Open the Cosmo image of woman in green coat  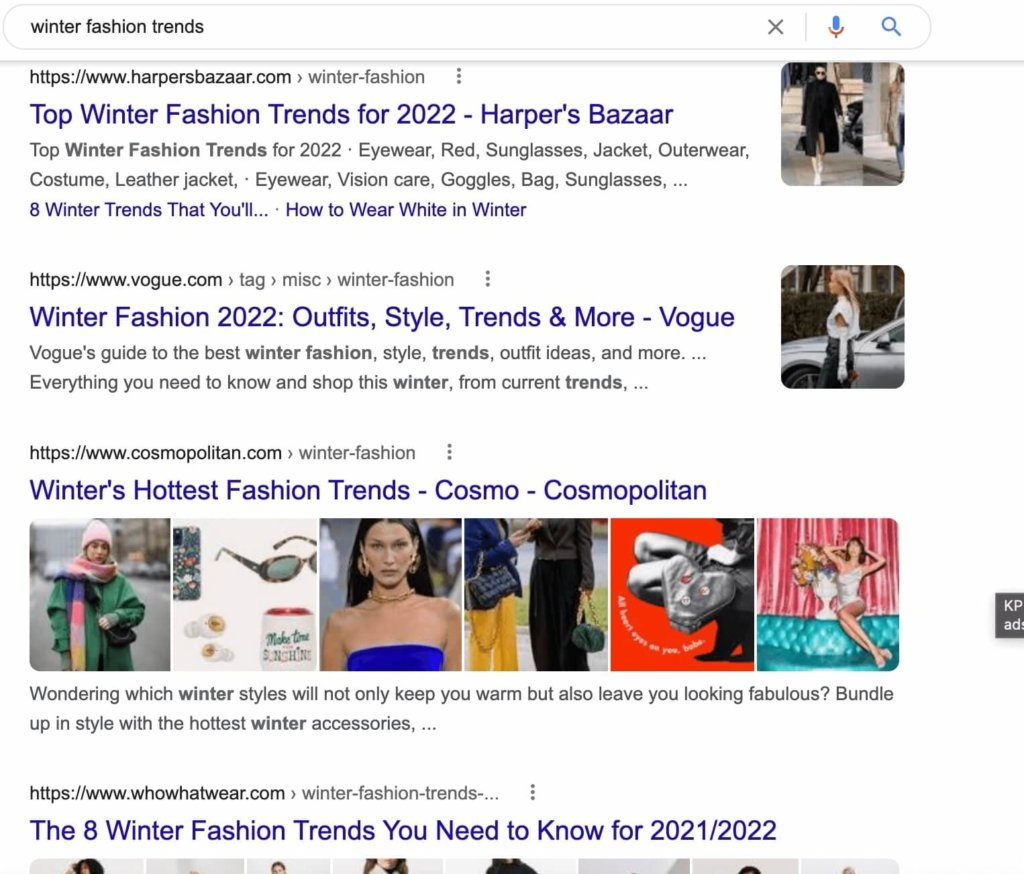100,594
